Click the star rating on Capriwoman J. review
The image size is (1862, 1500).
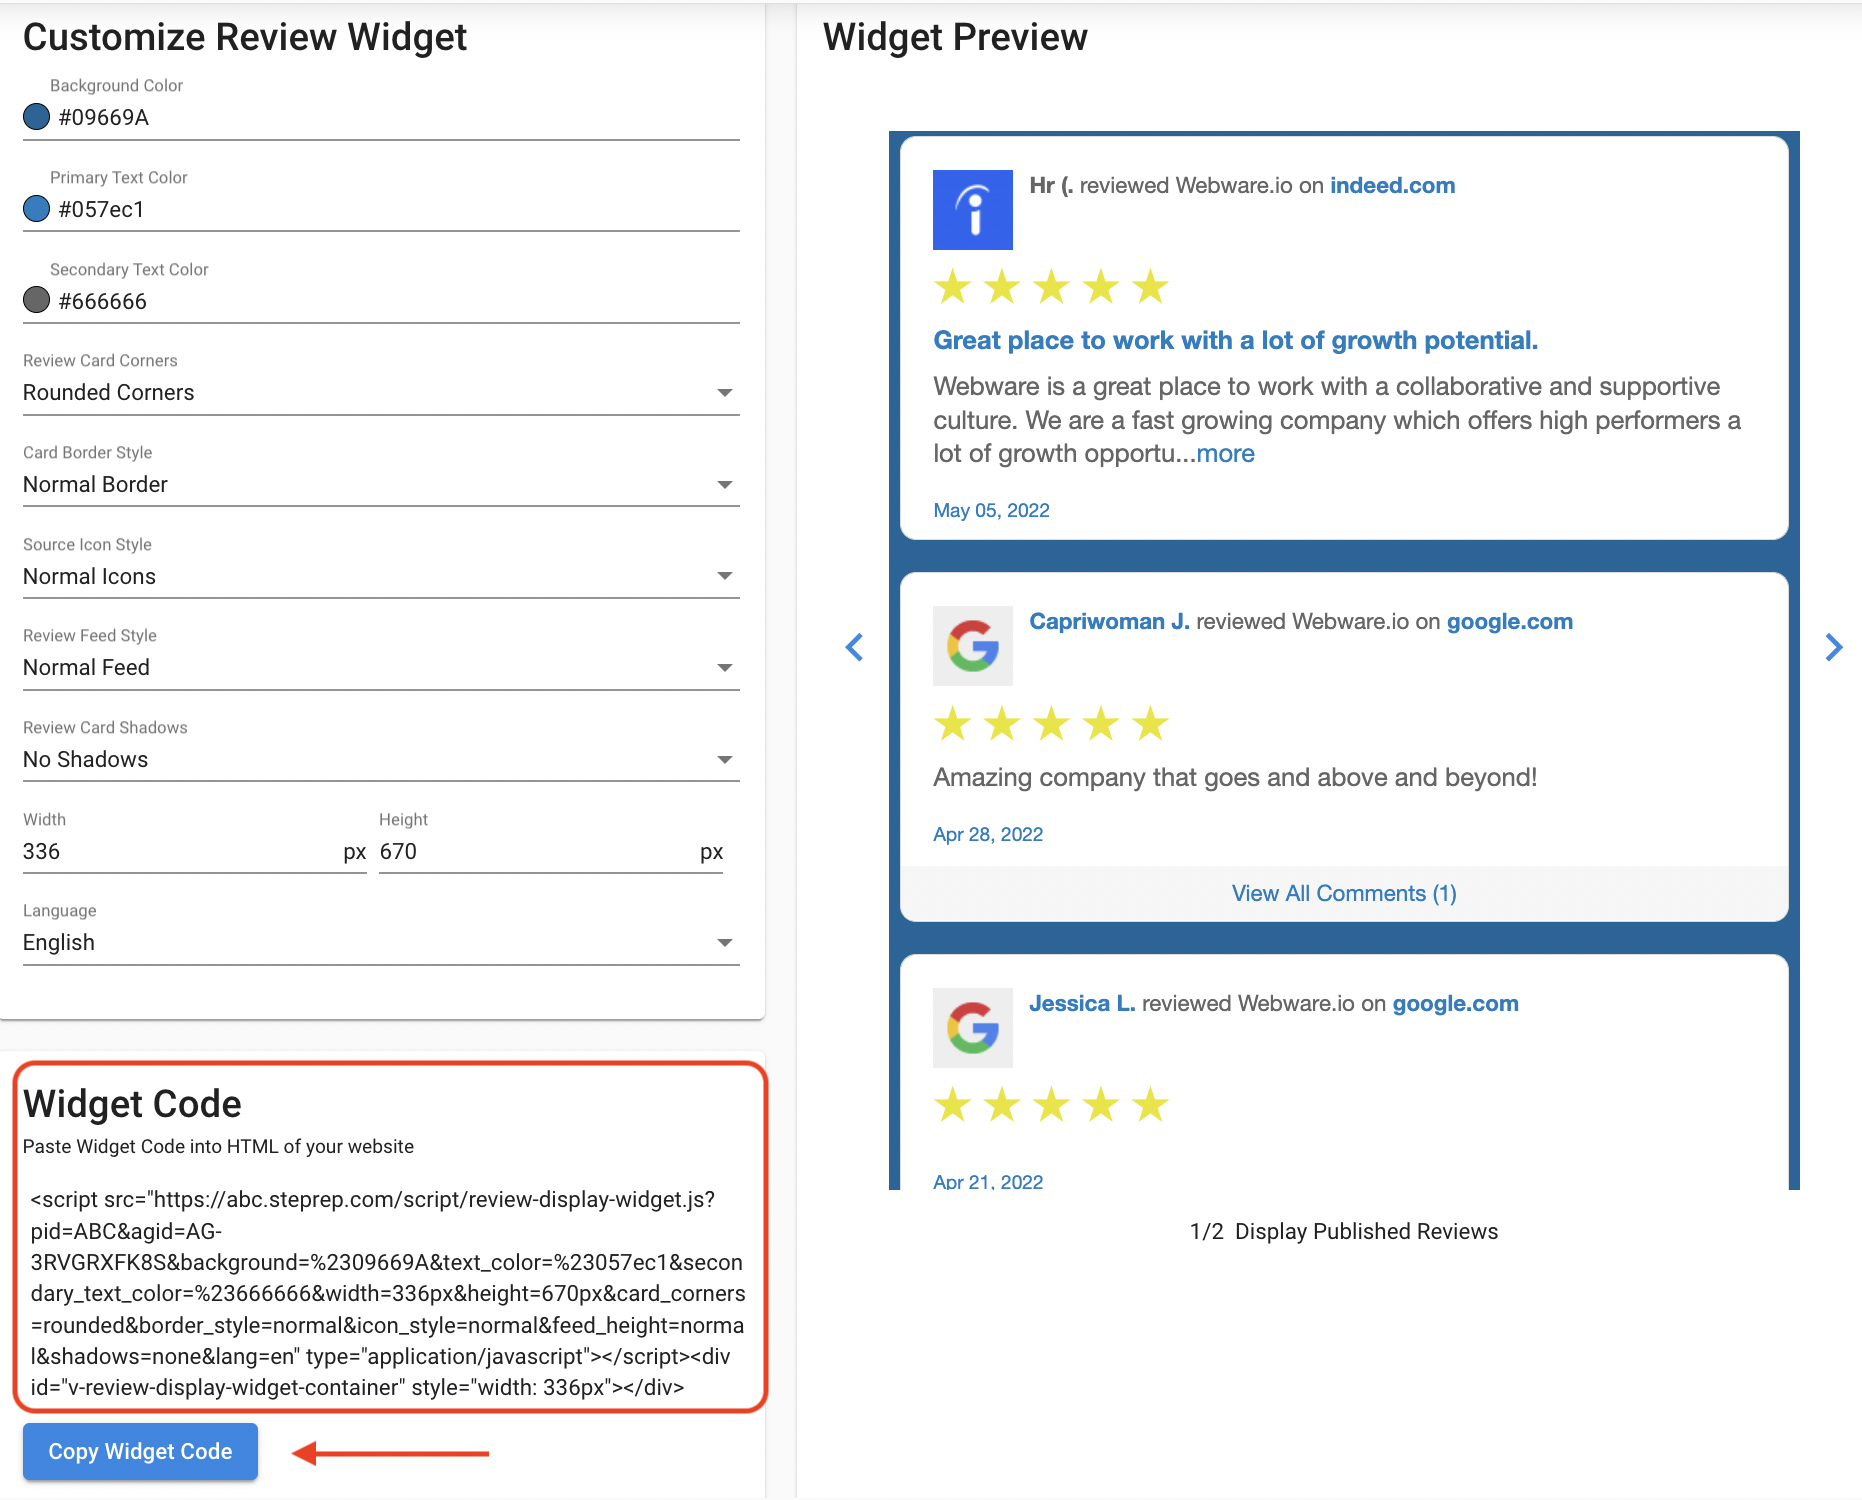(x=1051, y=724)
